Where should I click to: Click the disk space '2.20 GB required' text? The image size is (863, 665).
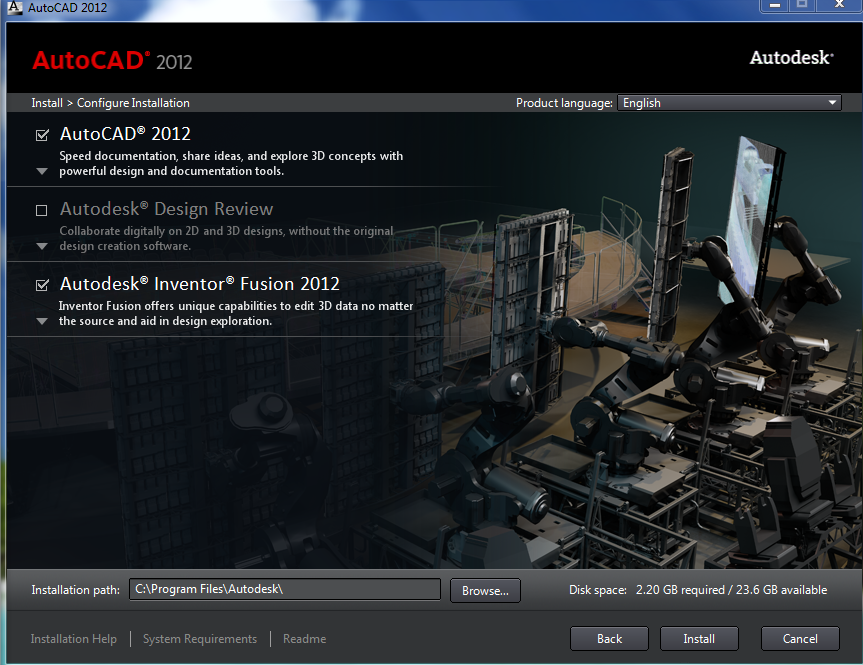[680, 590]
